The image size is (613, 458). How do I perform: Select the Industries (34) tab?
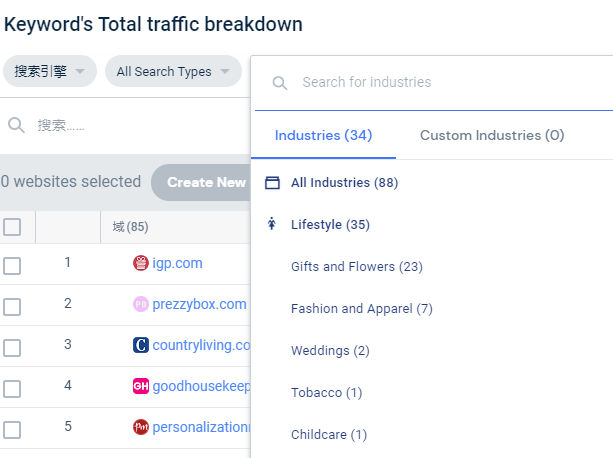[x=323, y=135]
